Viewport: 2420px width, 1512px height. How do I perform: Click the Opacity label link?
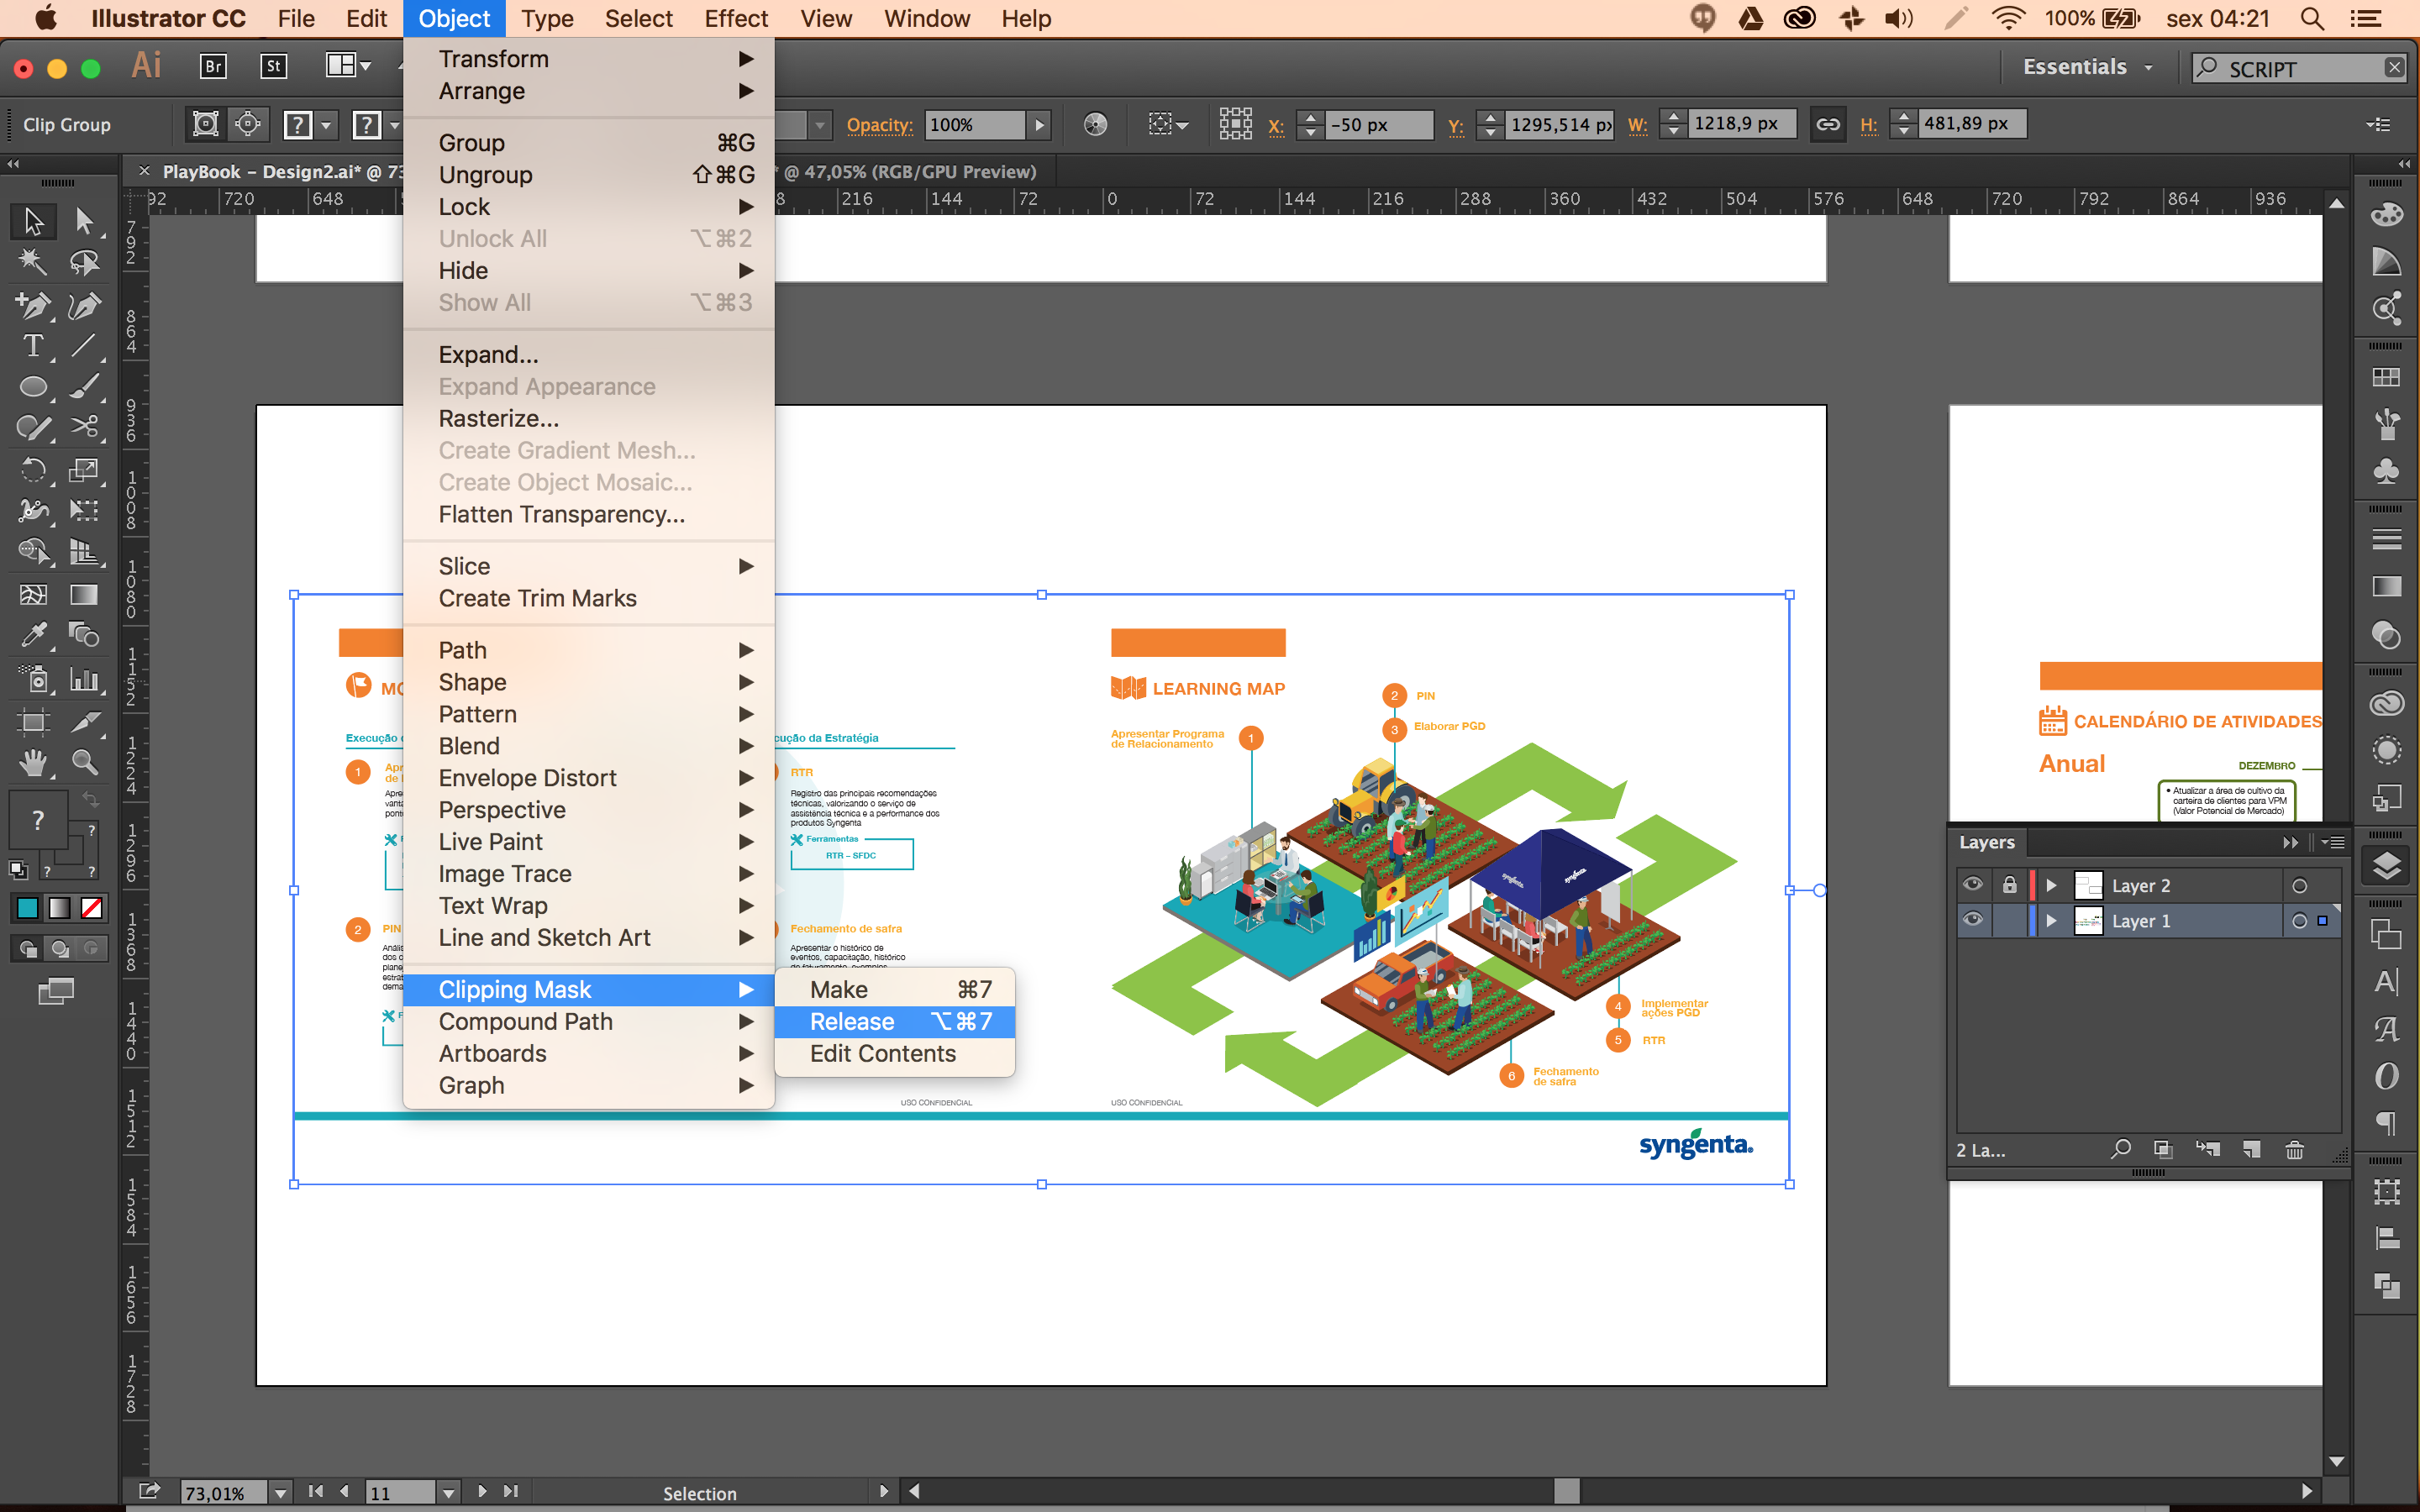[879, 125]
